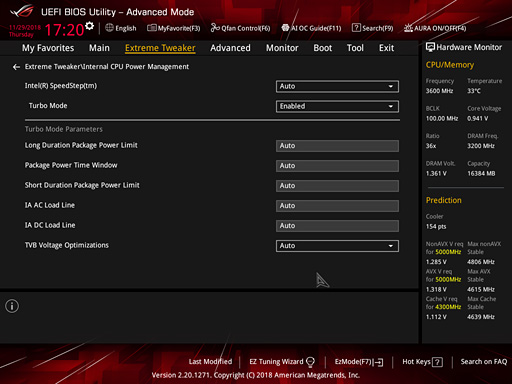The image size is (512, 384).
Task: Click the info icon in help area
Action: (x=12, y=306)
